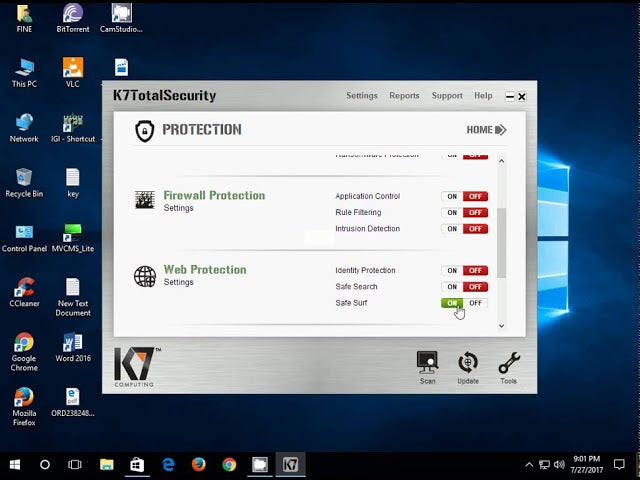
Task: Turn Rule Filtering ON
Action: tap(452, 213)
